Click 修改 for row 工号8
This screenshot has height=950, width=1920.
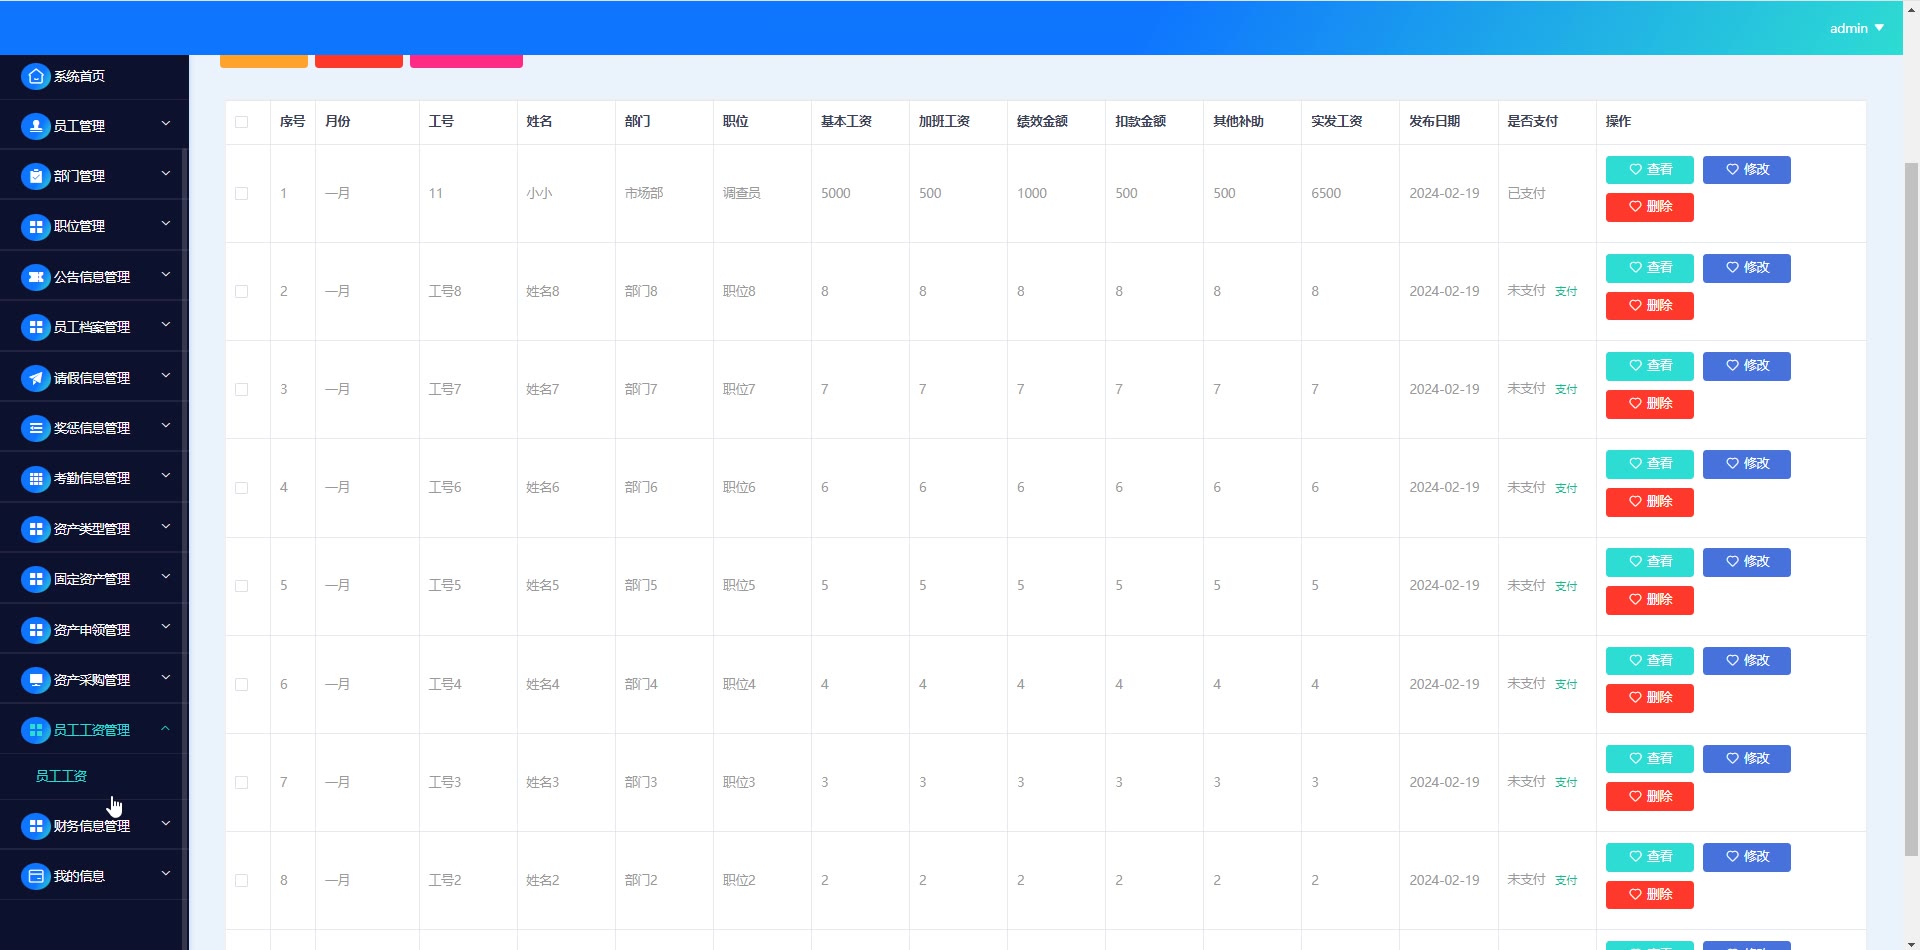click(x=1746, y=268)
